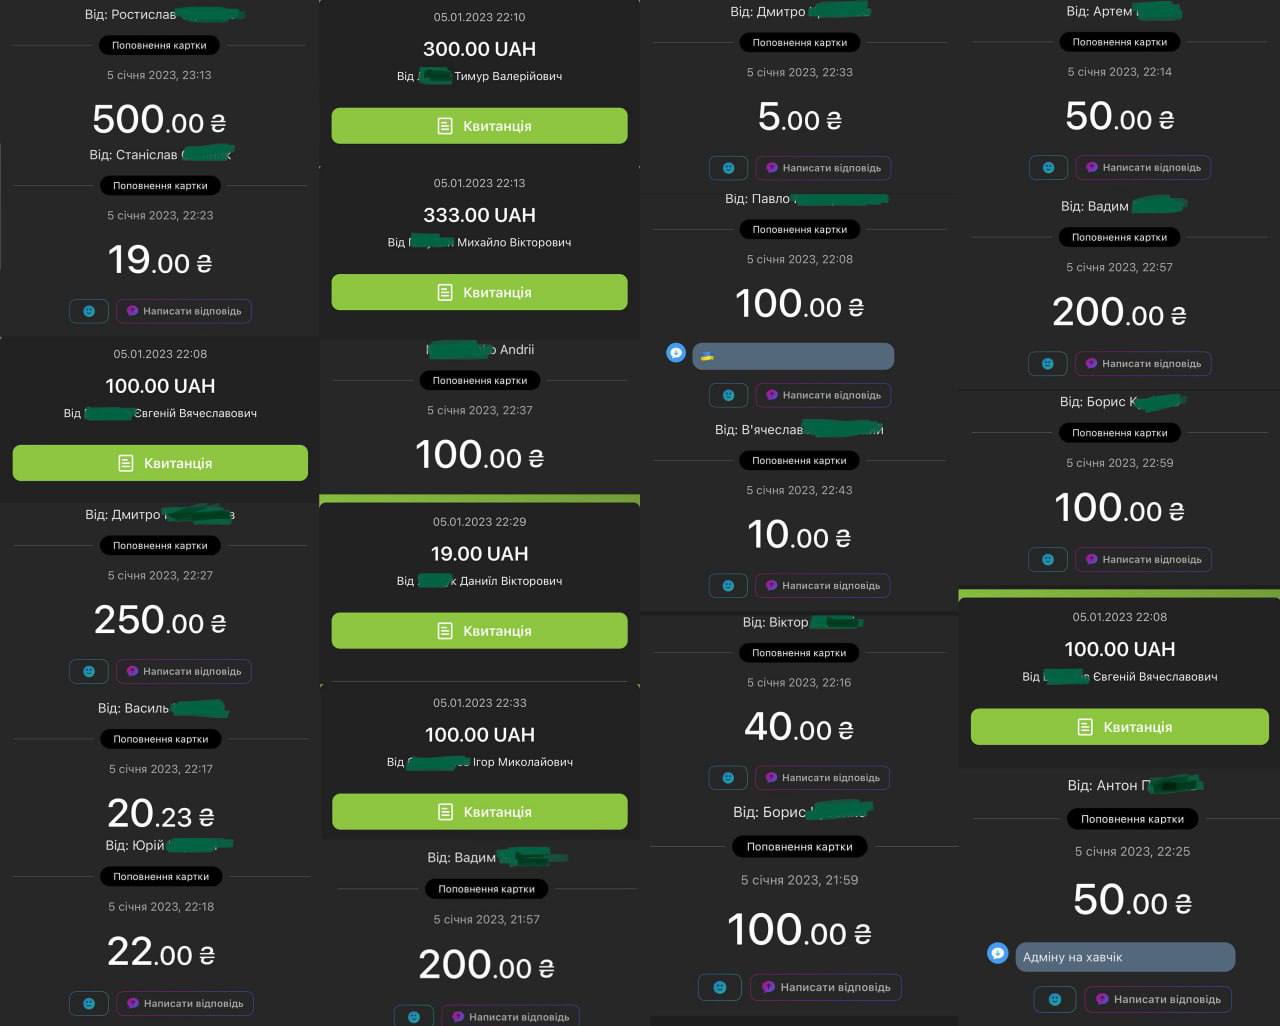The image size is (1280, 1026).
Task: Click emoji reaction under Антон's 50.00 ₴ payment
Action: click(1055, 999)
